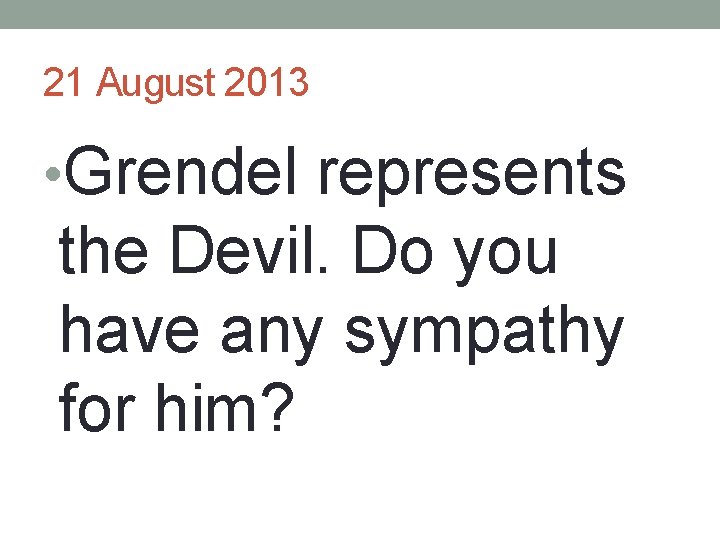Select the gray bullet point marker

click(x=53, y=174)
